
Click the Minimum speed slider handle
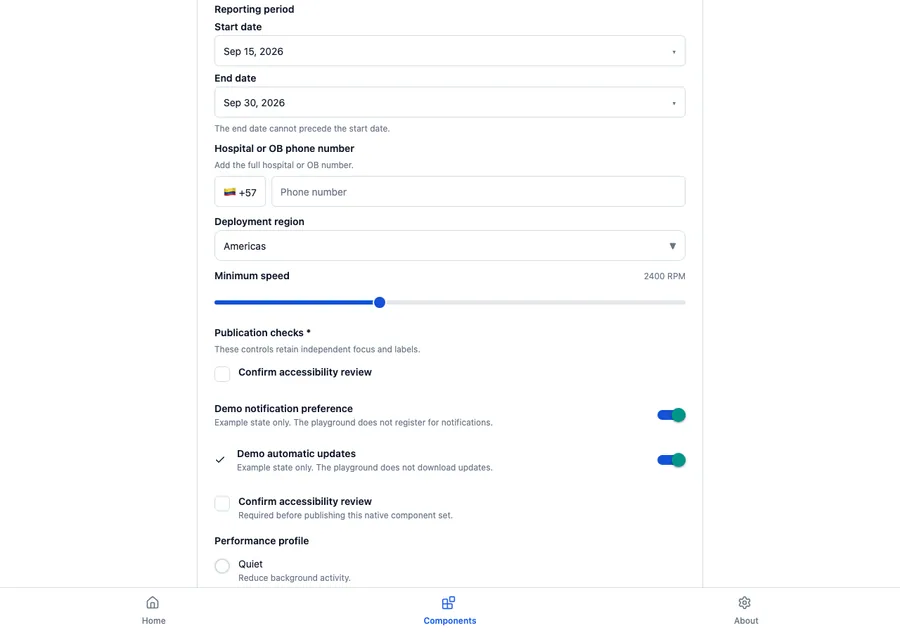pos(379,302)
